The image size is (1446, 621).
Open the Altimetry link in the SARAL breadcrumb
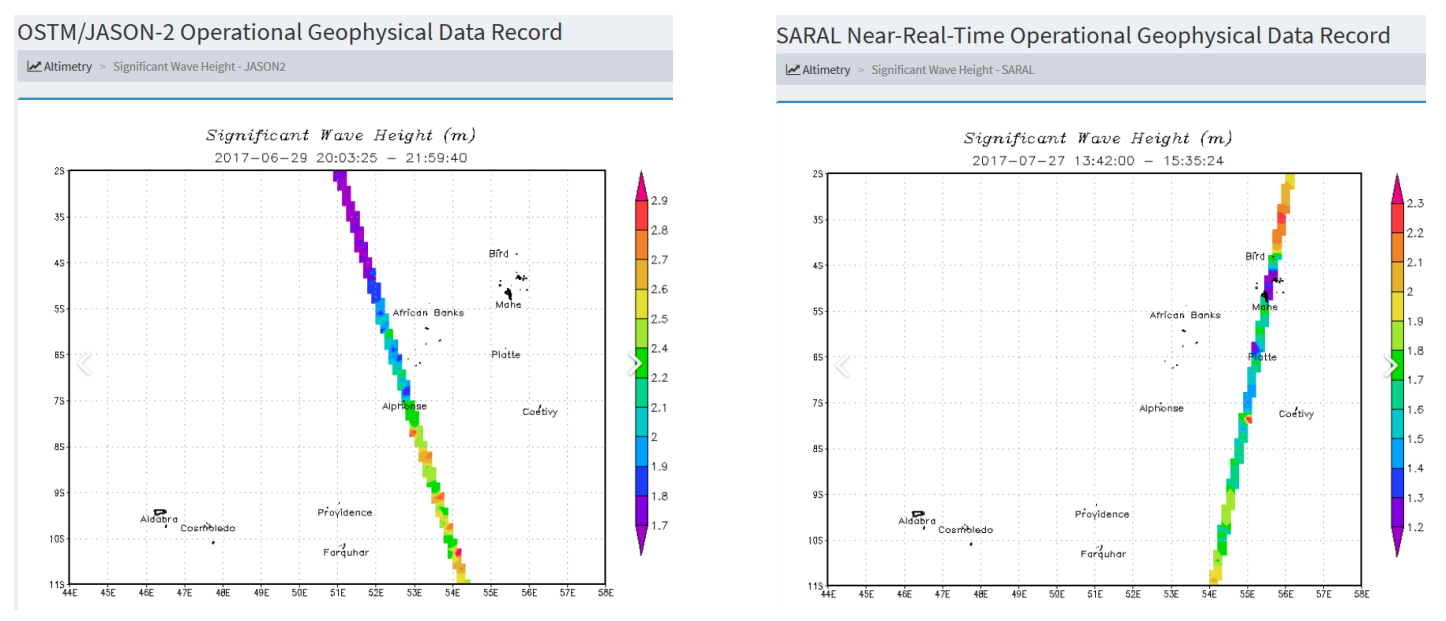click(x=827, y=70)
